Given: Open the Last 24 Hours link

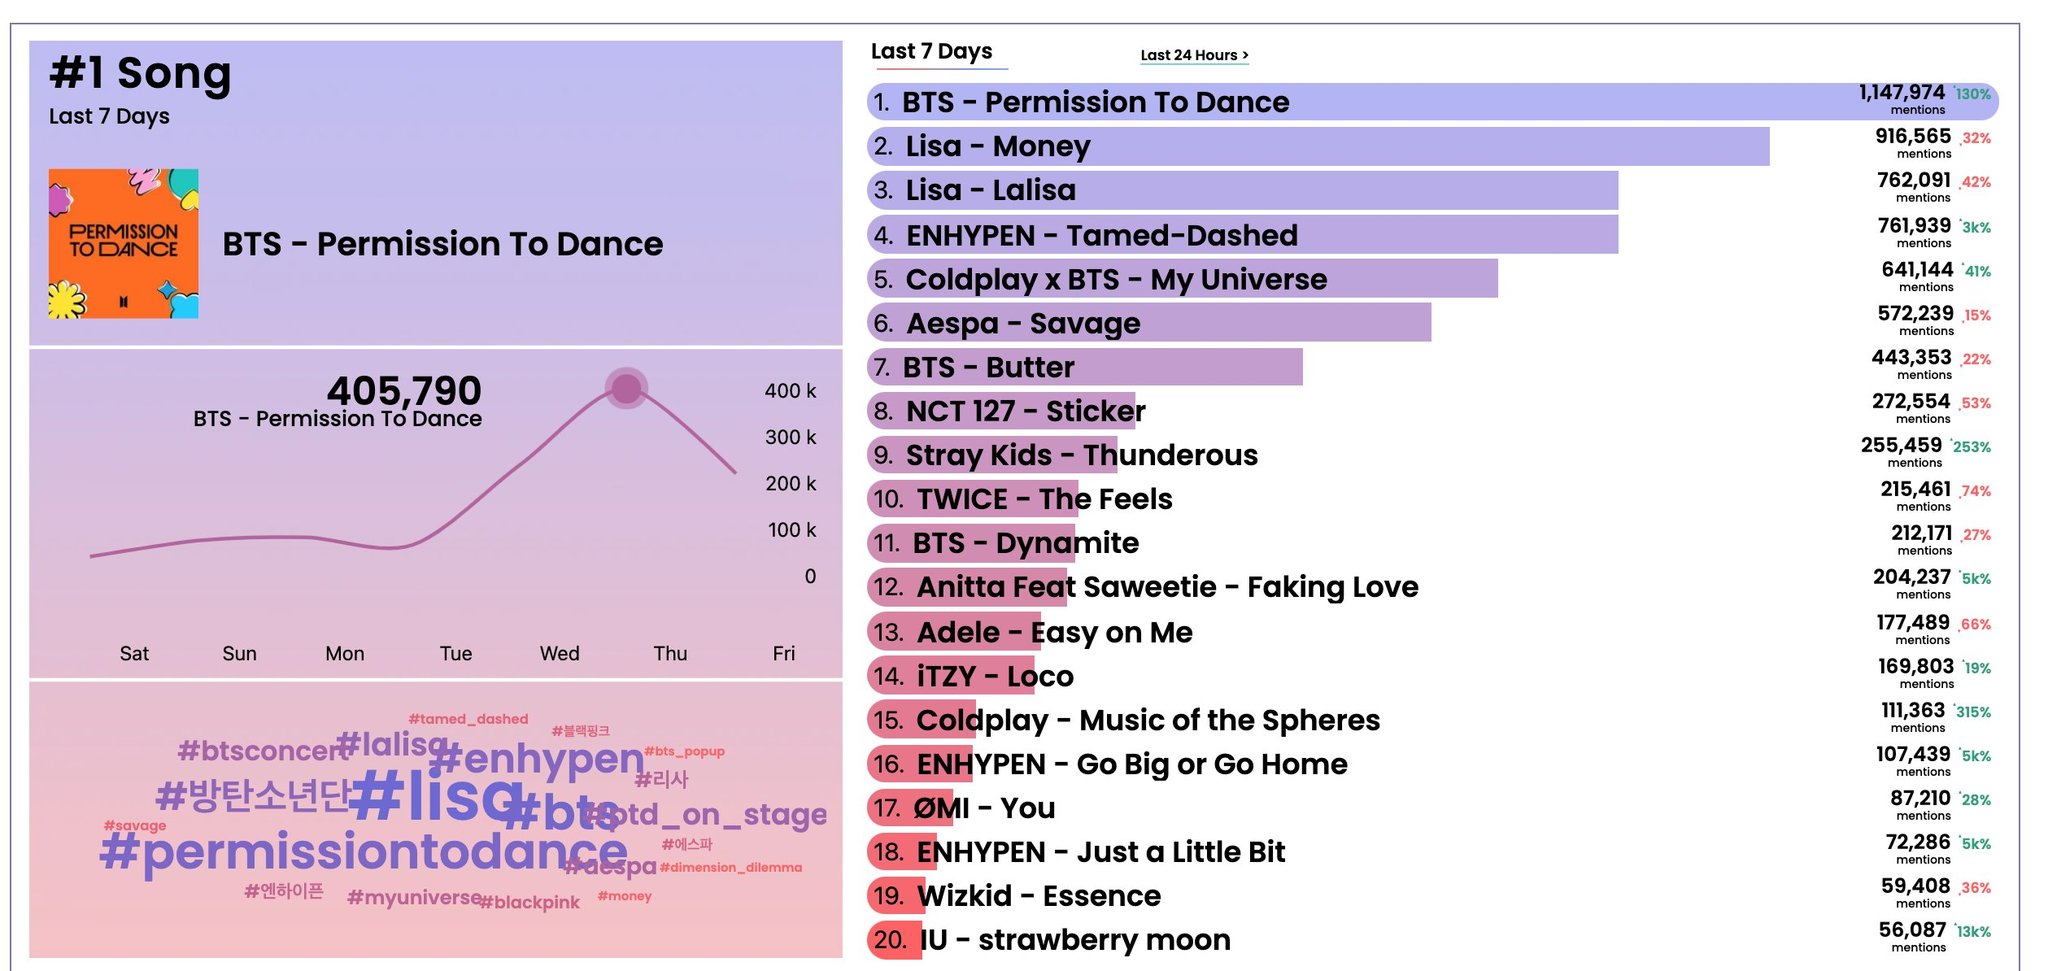Looking at the screenshot, I should coord(1194,55).
